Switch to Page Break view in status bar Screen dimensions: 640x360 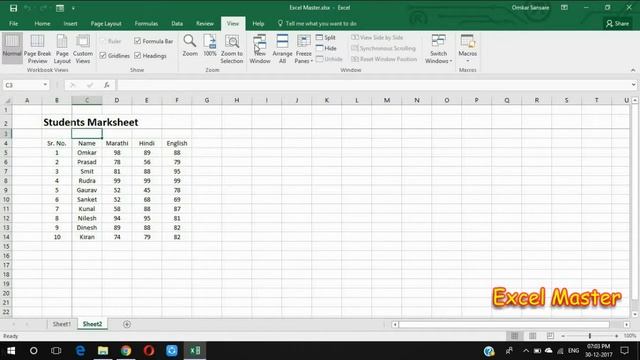tap(550, 336)
